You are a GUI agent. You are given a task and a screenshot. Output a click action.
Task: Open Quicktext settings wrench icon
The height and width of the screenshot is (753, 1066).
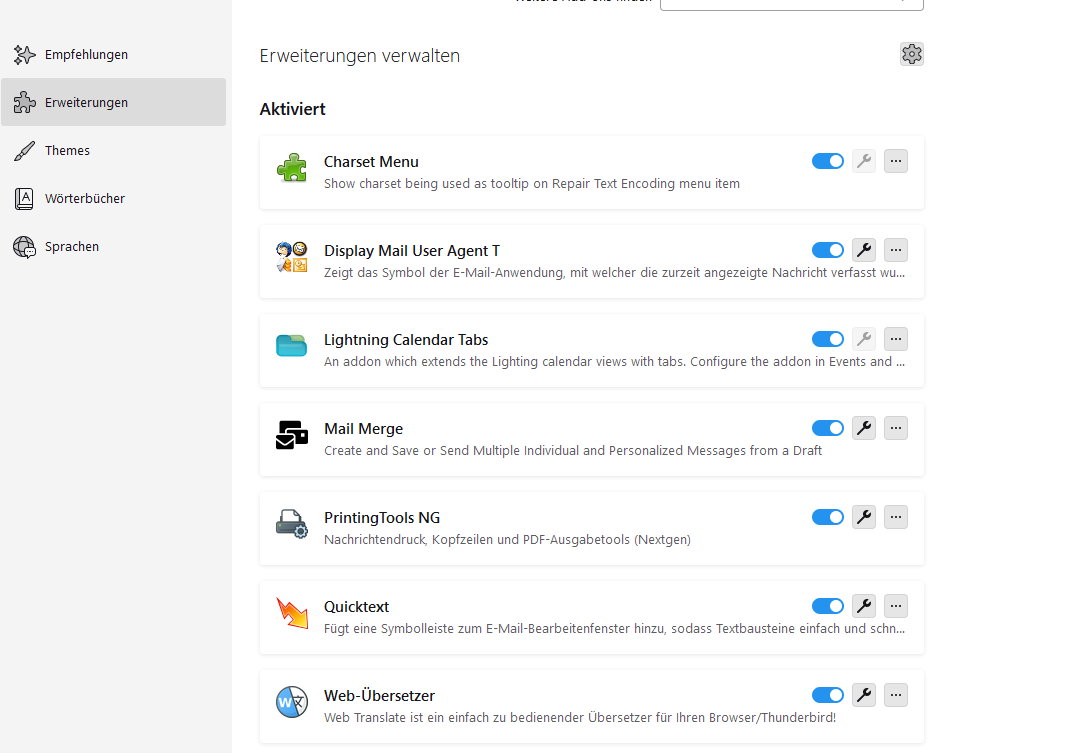pos(864,606)
